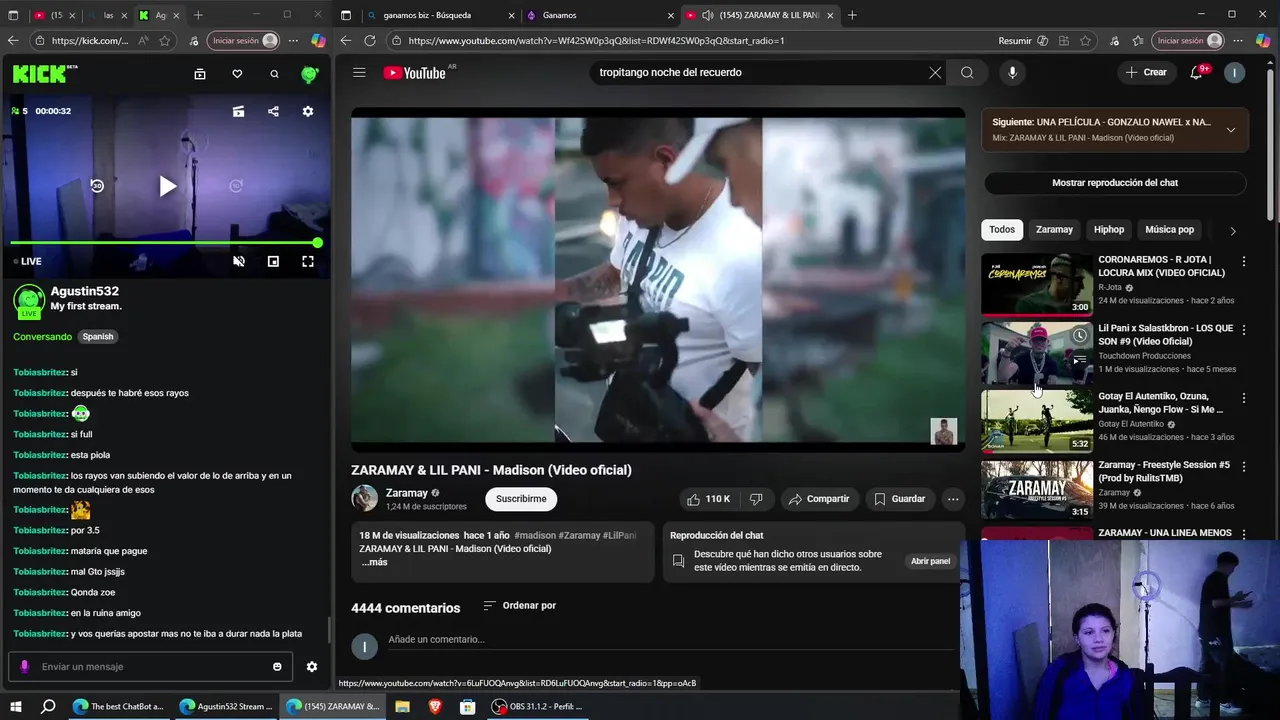1280x720 pixels.
Task: Open Brave browser from taskbar
Action: point(435,706)
